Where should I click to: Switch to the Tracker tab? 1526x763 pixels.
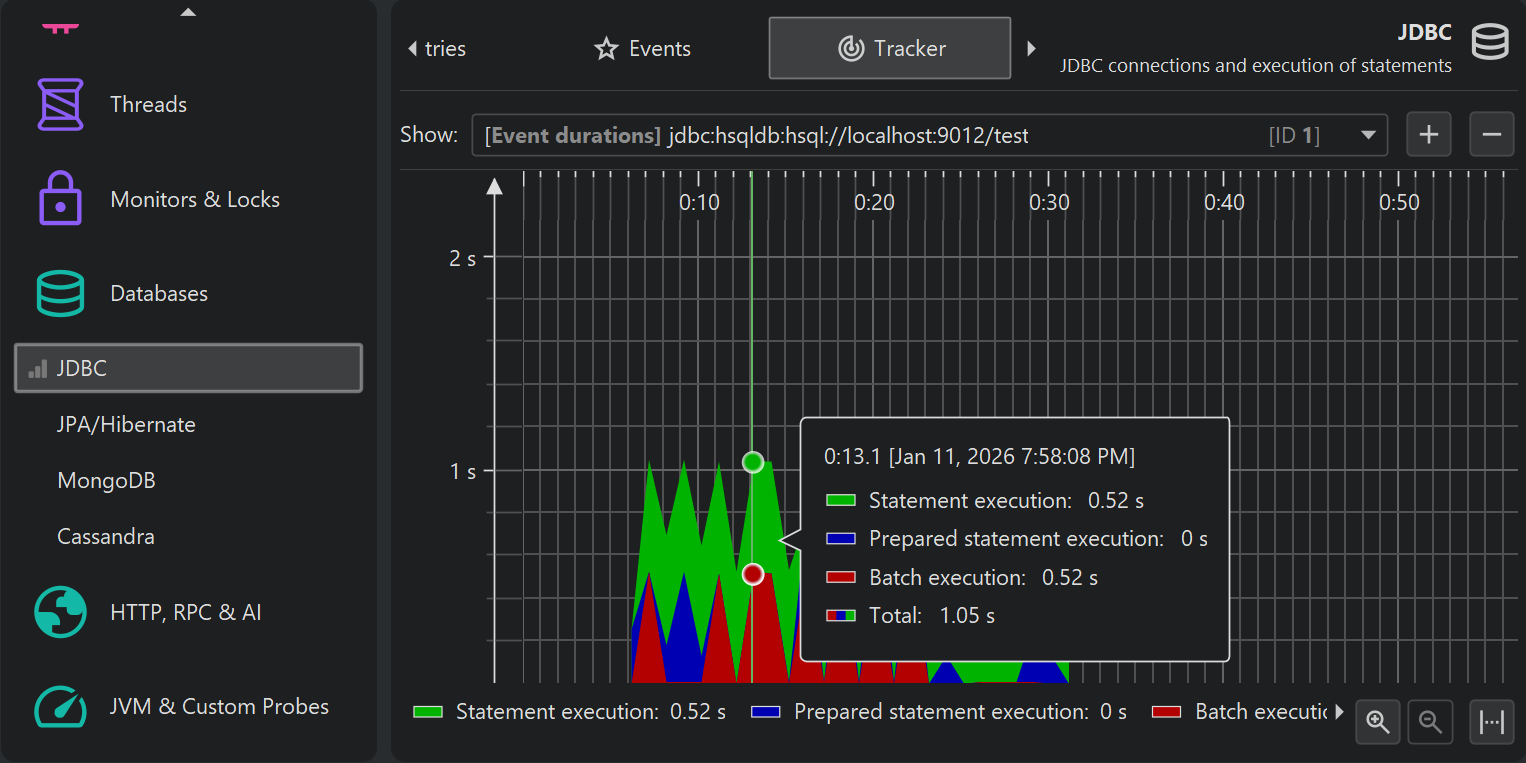[889, 48]
